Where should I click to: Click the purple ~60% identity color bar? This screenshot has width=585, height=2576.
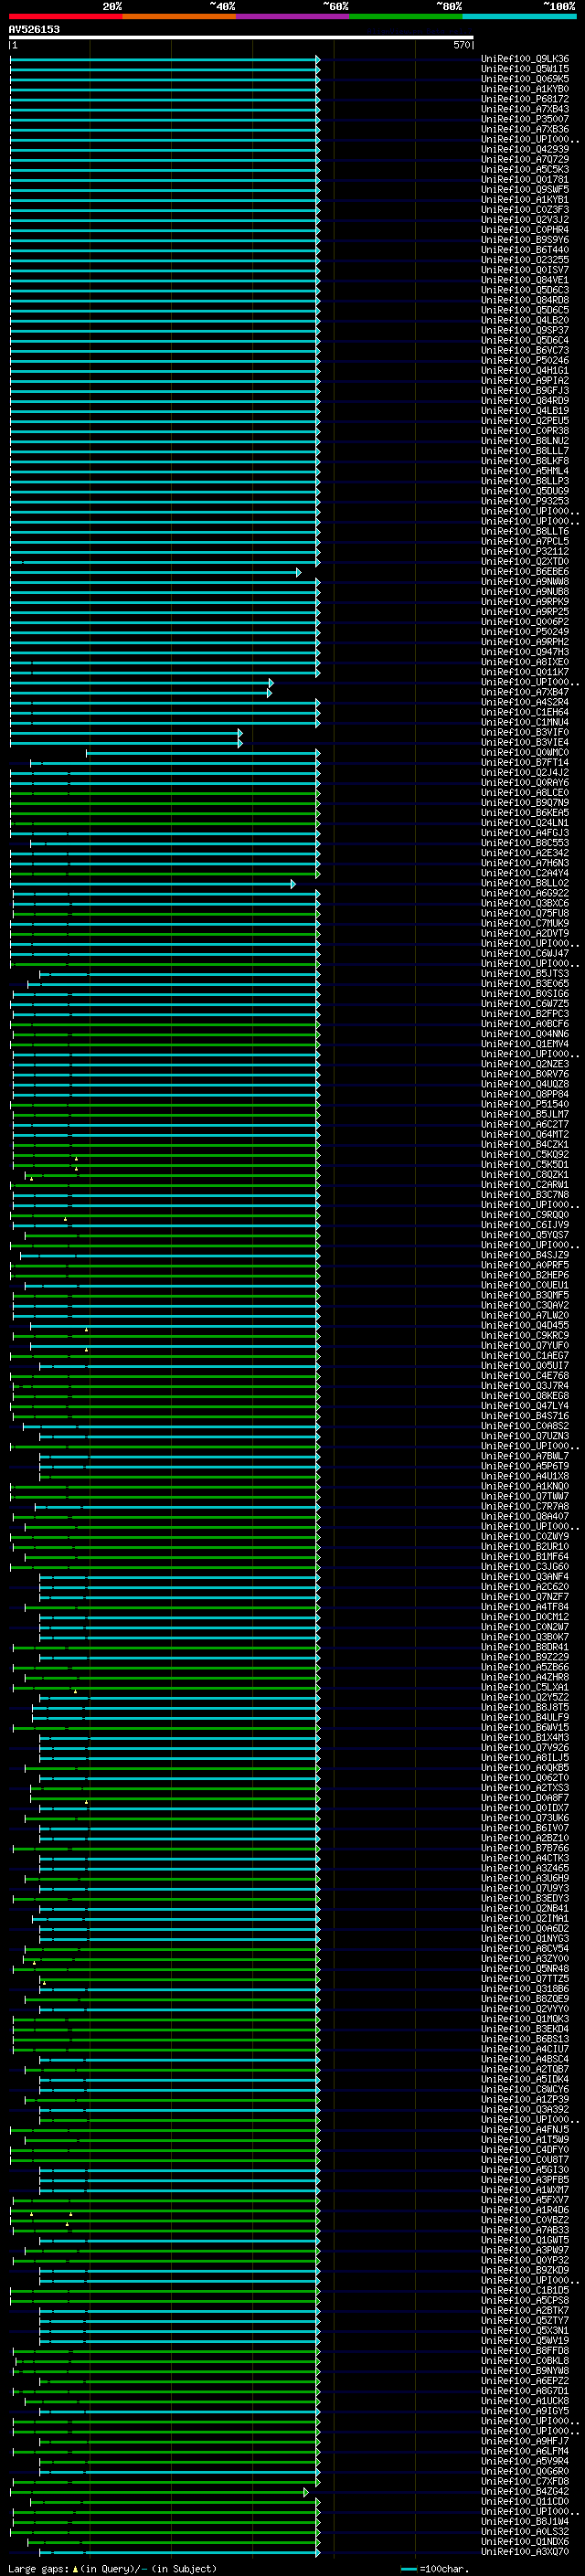click(293, 16)
